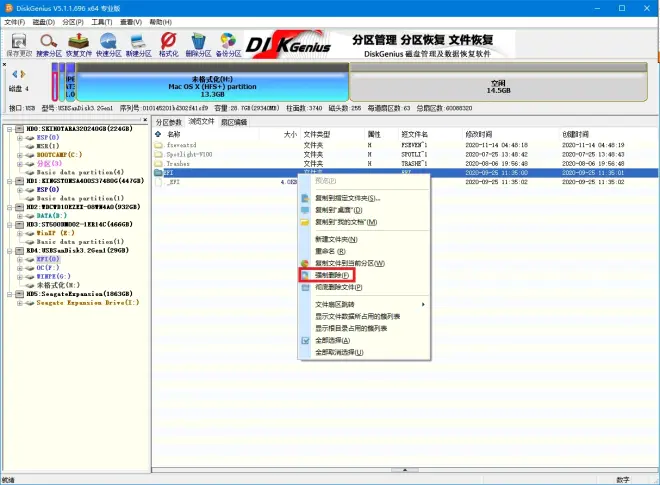Select the 未格式化(H:) tree item
This screenshot has width=660, height=485.
pyautogui.click(x=58, y=285)
